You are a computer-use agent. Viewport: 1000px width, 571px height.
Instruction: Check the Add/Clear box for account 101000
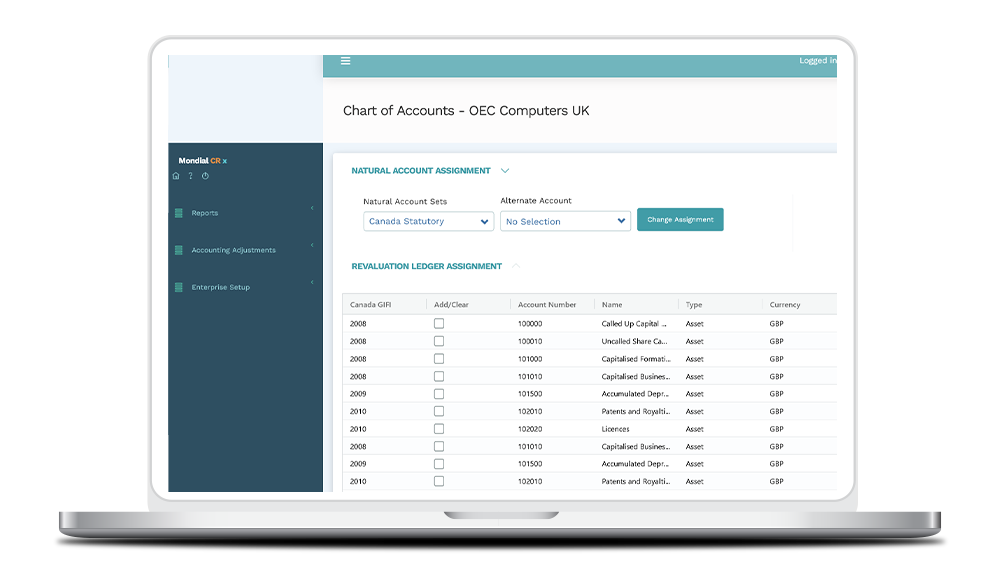tap(438, 359)
